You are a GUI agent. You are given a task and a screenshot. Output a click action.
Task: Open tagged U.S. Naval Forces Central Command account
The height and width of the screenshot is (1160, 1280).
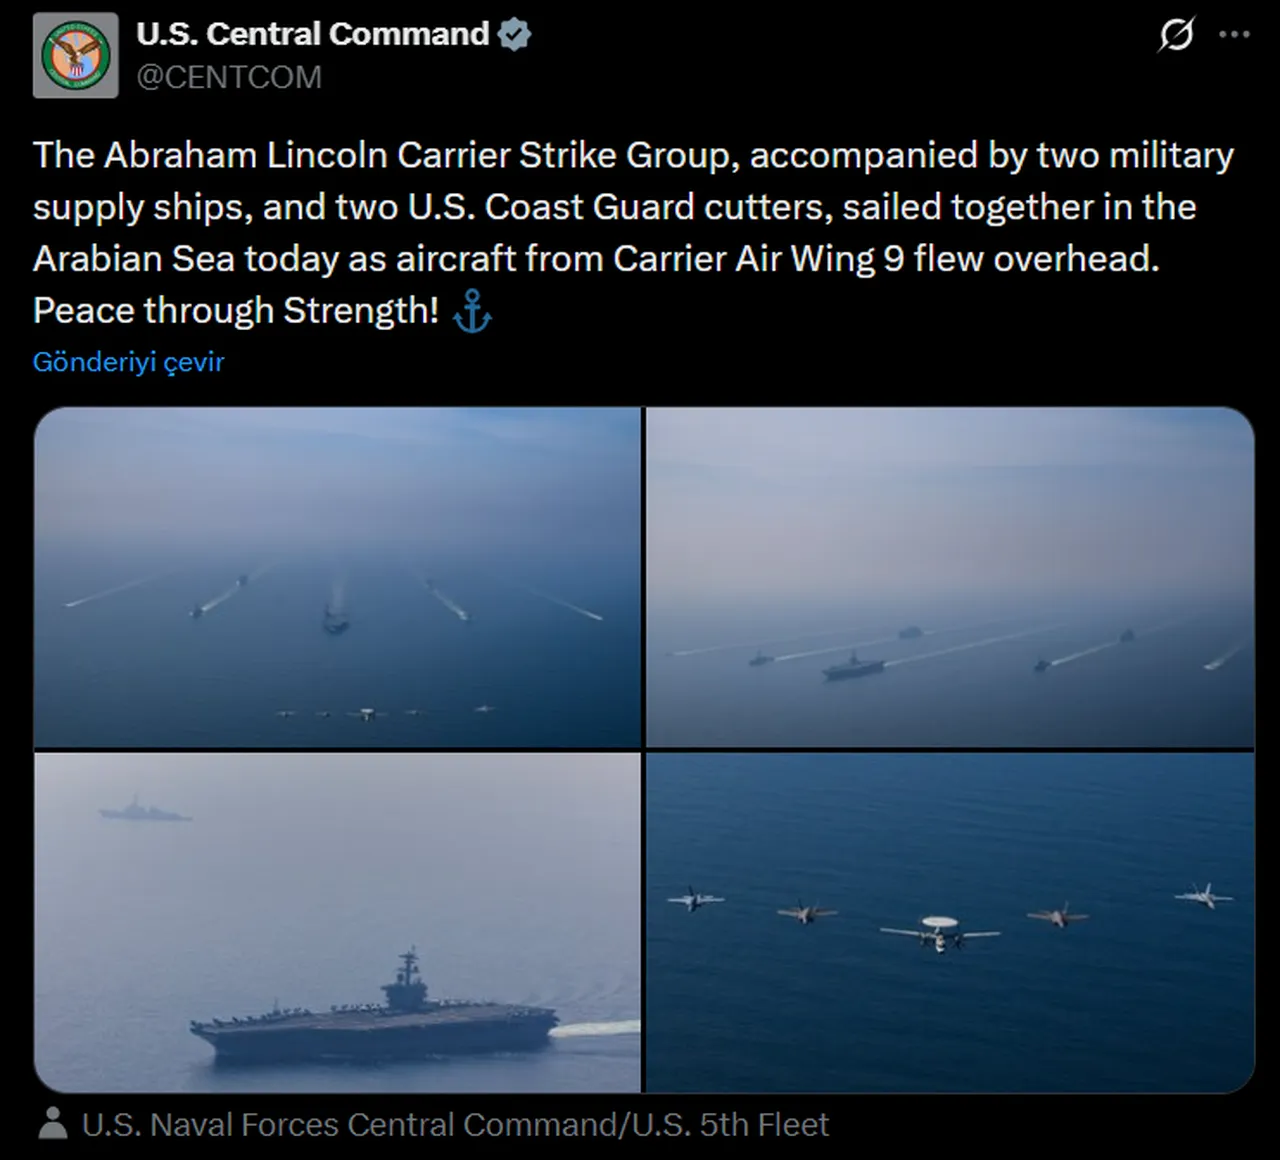[455, 1124]
